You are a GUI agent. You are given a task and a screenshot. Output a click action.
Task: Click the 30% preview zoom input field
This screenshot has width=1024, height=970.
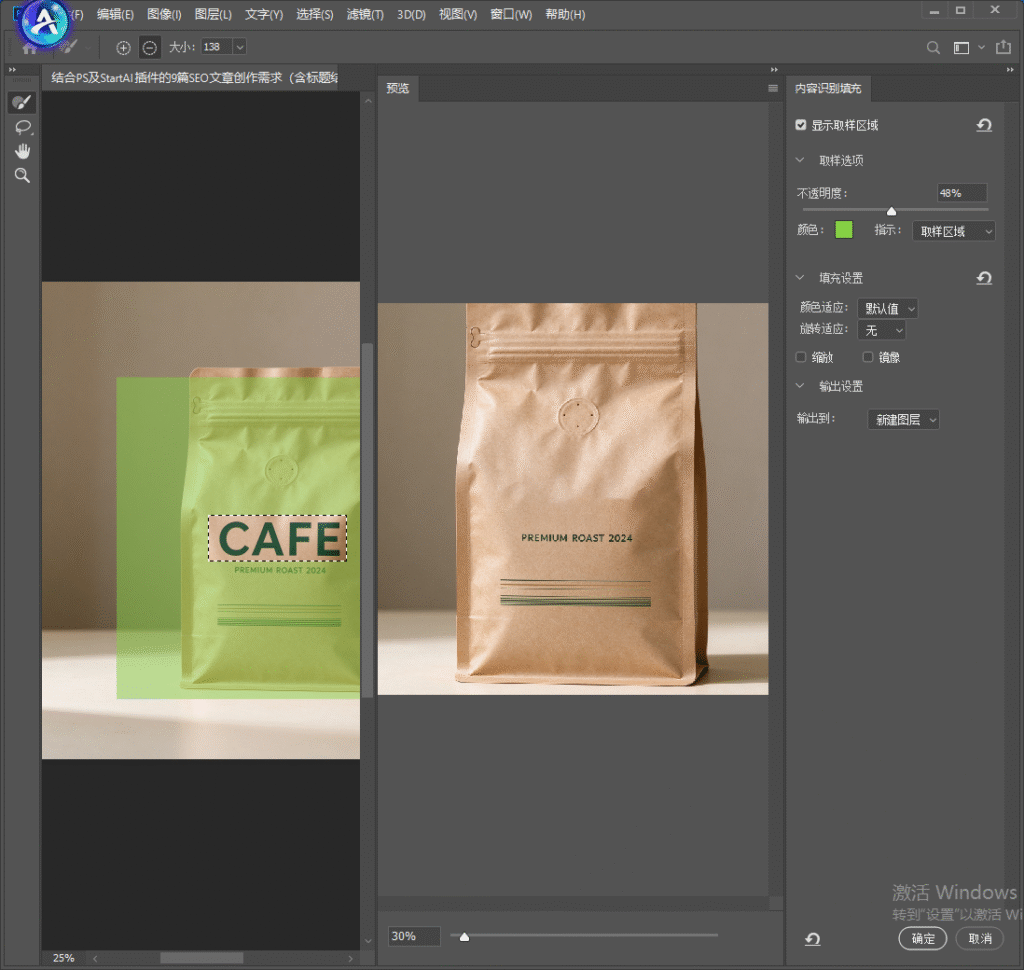414,936
